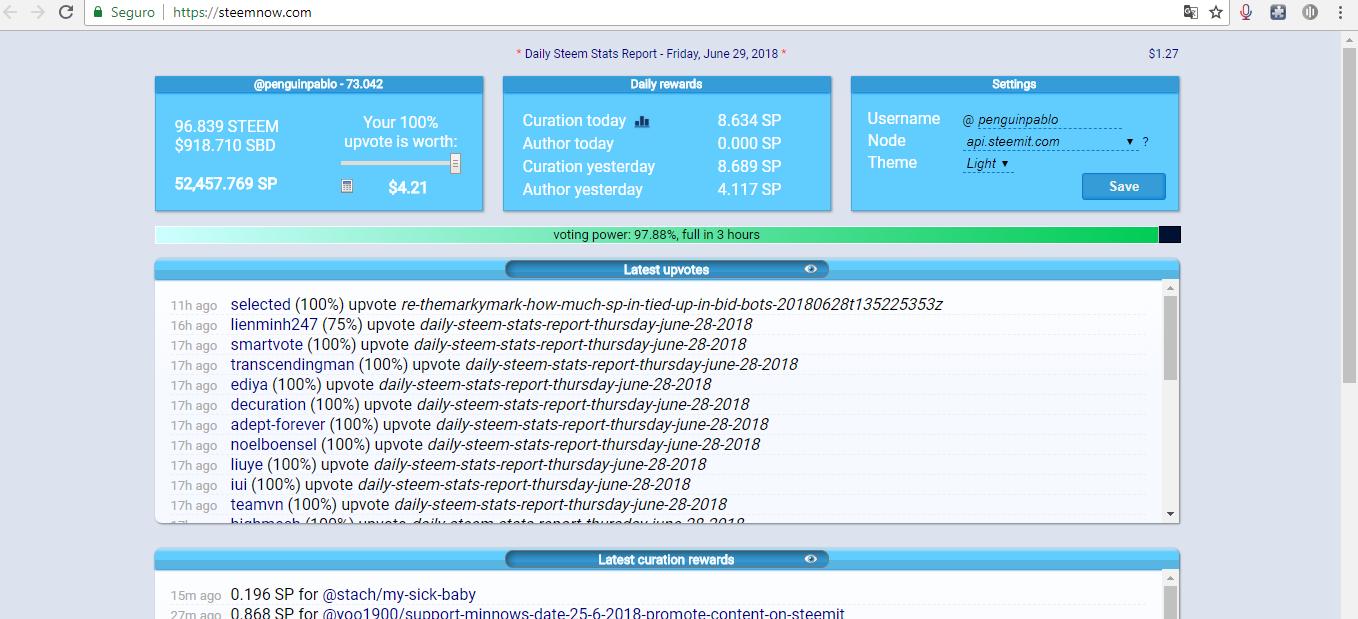Click the puzzle piece extension icon

point(1278,13)
